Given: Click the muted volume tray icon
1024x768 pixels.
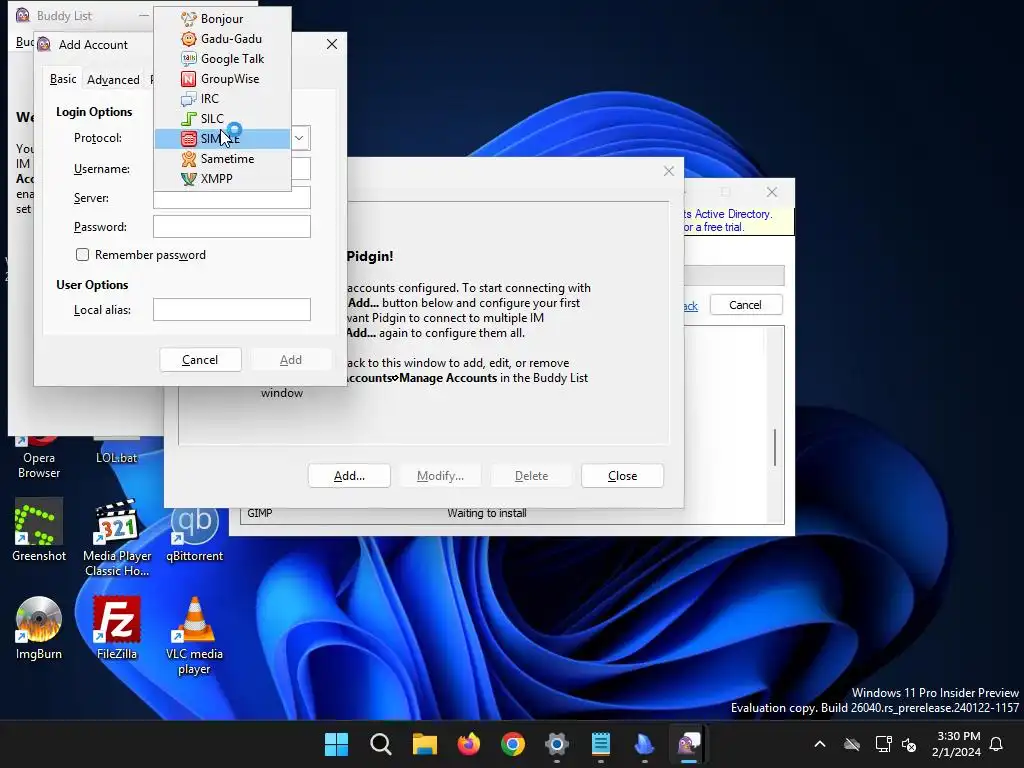Looking at the screenshot, I should coord(909,744).
